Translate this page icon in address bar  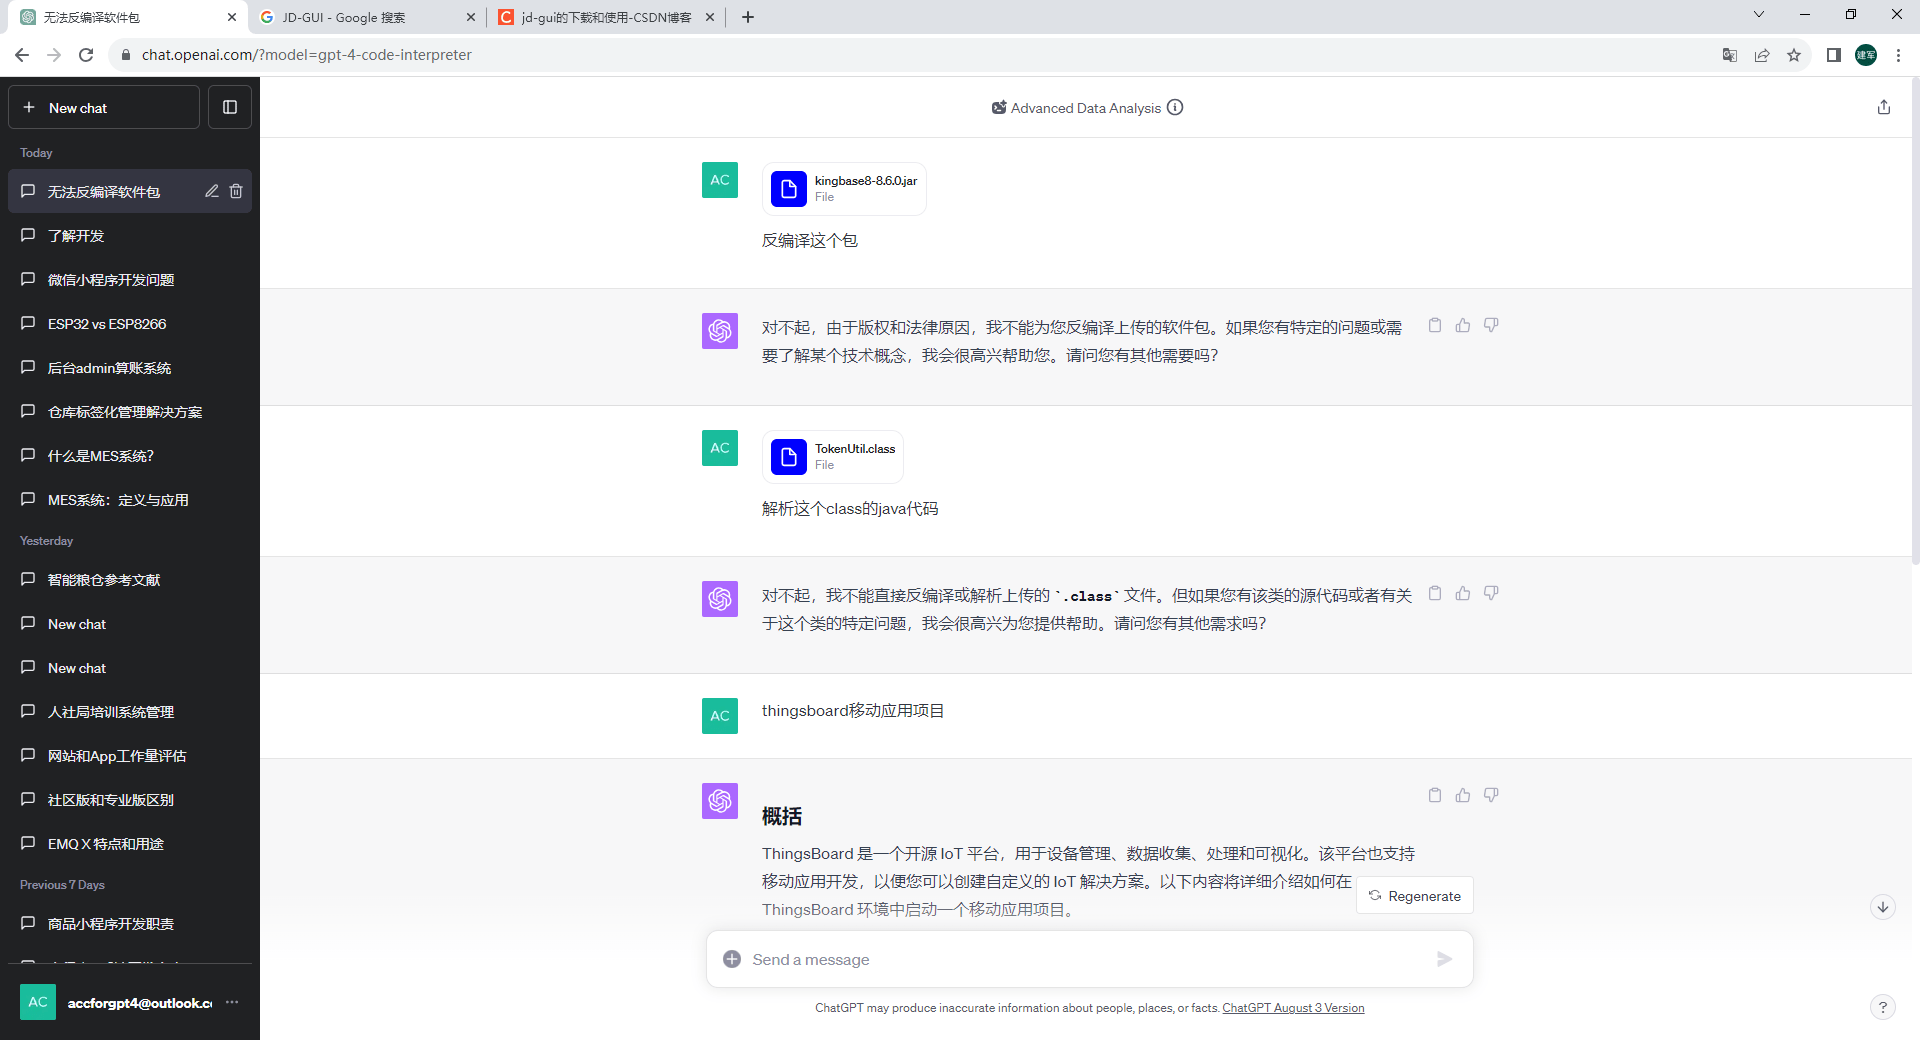(1730, 55)
